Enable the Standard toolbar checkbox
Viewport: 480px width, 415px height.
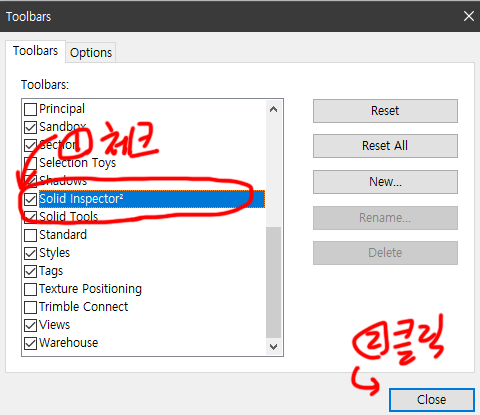(x=30, y=235)
